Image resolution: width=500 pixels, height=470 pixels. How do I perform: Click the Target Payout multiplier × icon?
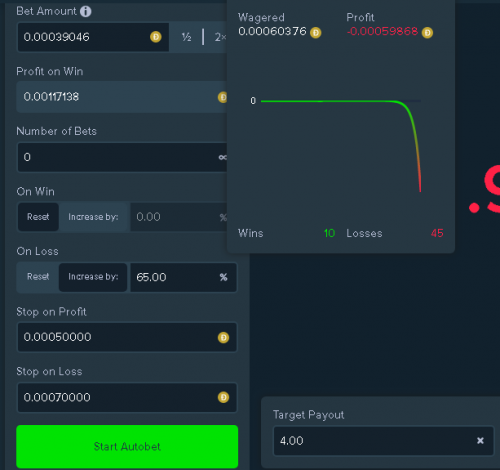coord(480,441)
